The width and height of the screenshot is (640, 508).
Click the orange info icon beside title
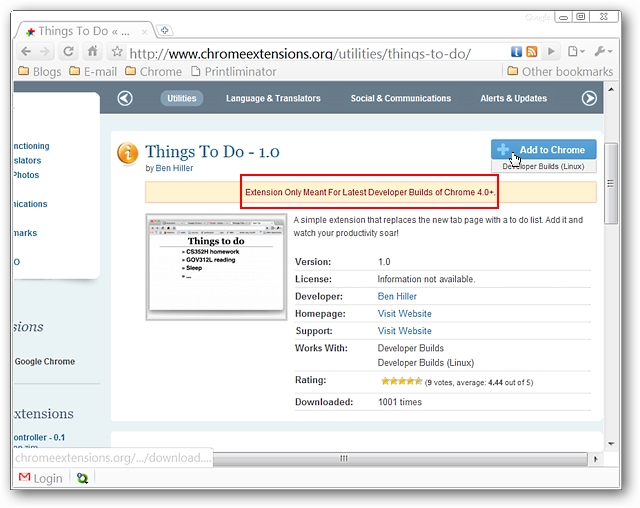(x=127, y=153)
